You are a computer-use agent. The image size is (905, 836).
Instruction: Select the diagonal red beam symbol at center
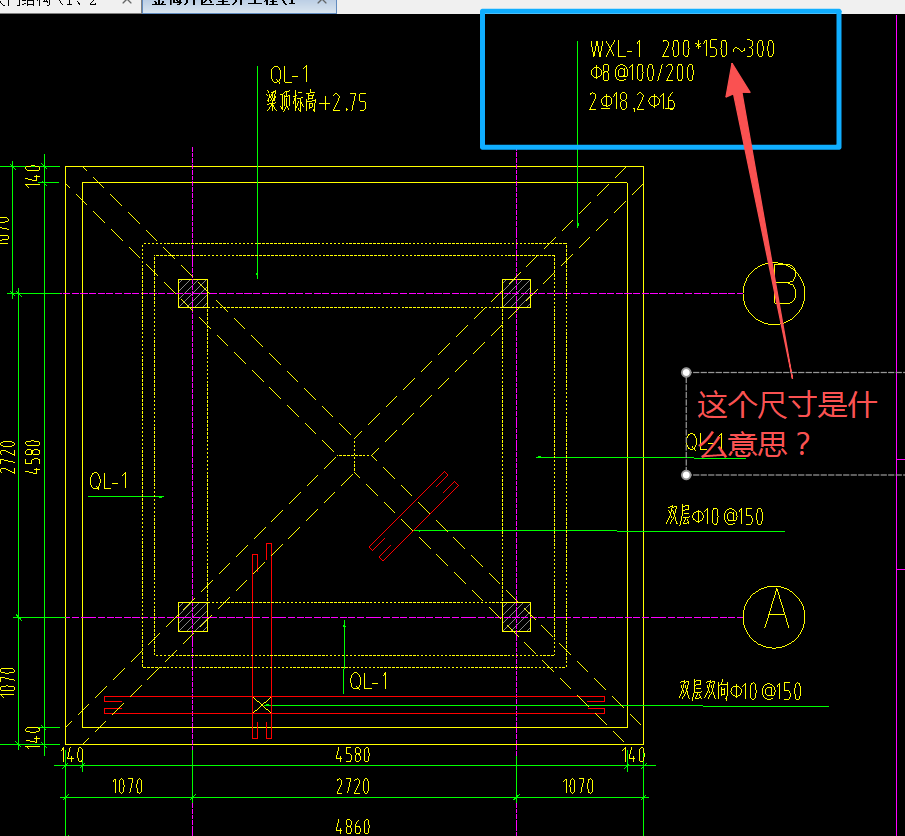[x=413, y=515]
